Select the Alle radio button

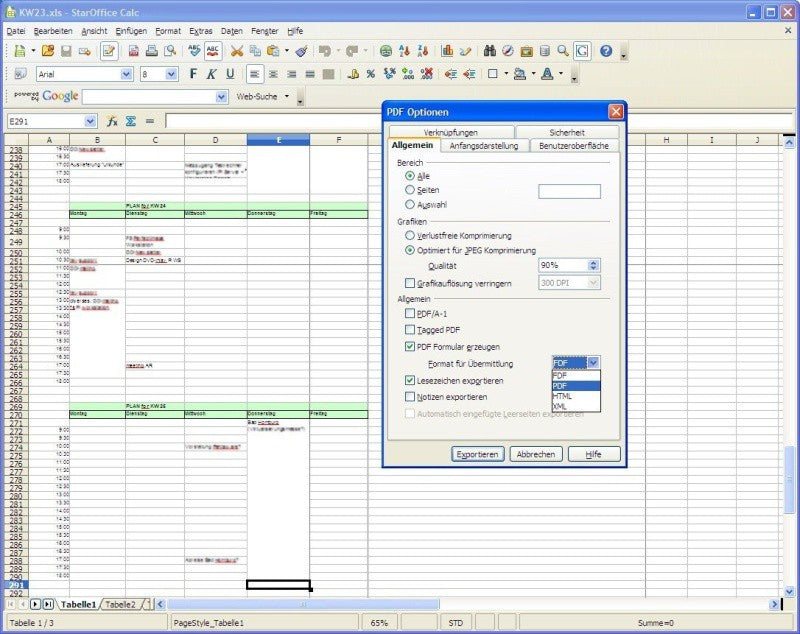(x=410, y=176)
